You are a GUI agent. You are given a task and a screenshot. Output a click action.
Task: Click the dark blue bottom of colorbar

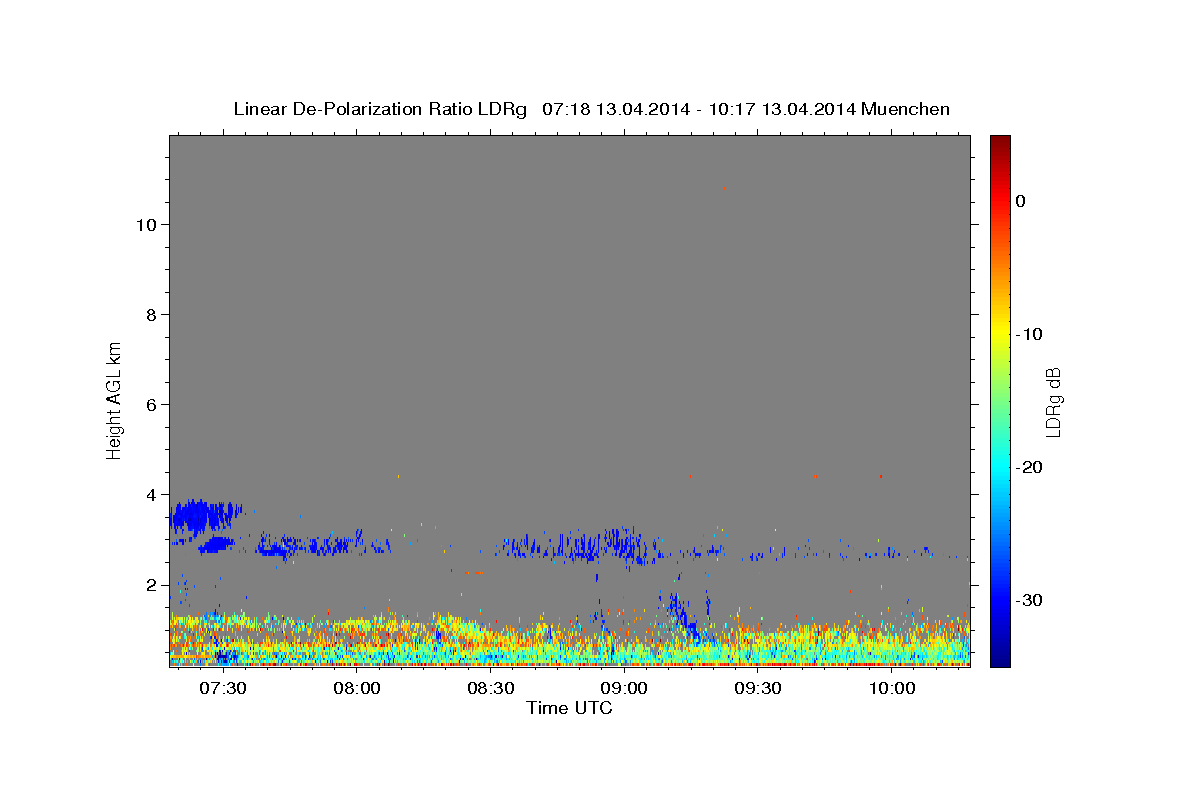point(1000,658)
